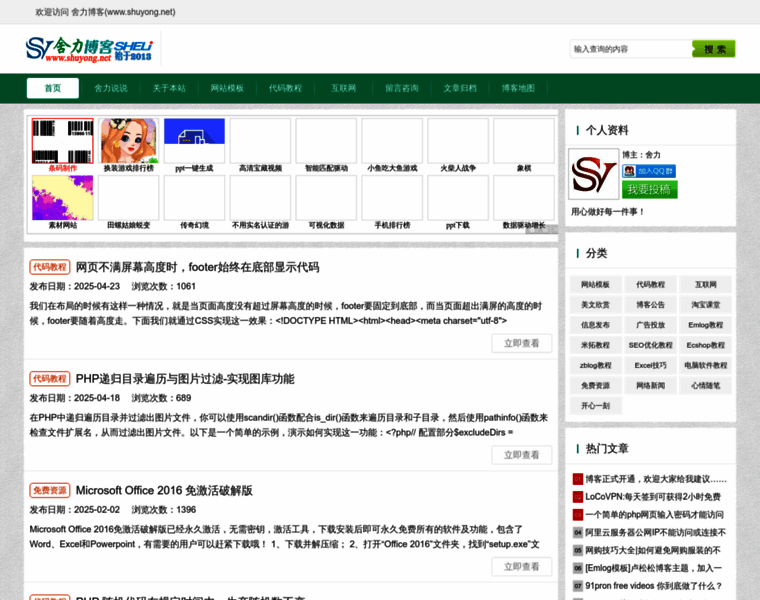Select the 首页 nav tab

pos(53,88)
